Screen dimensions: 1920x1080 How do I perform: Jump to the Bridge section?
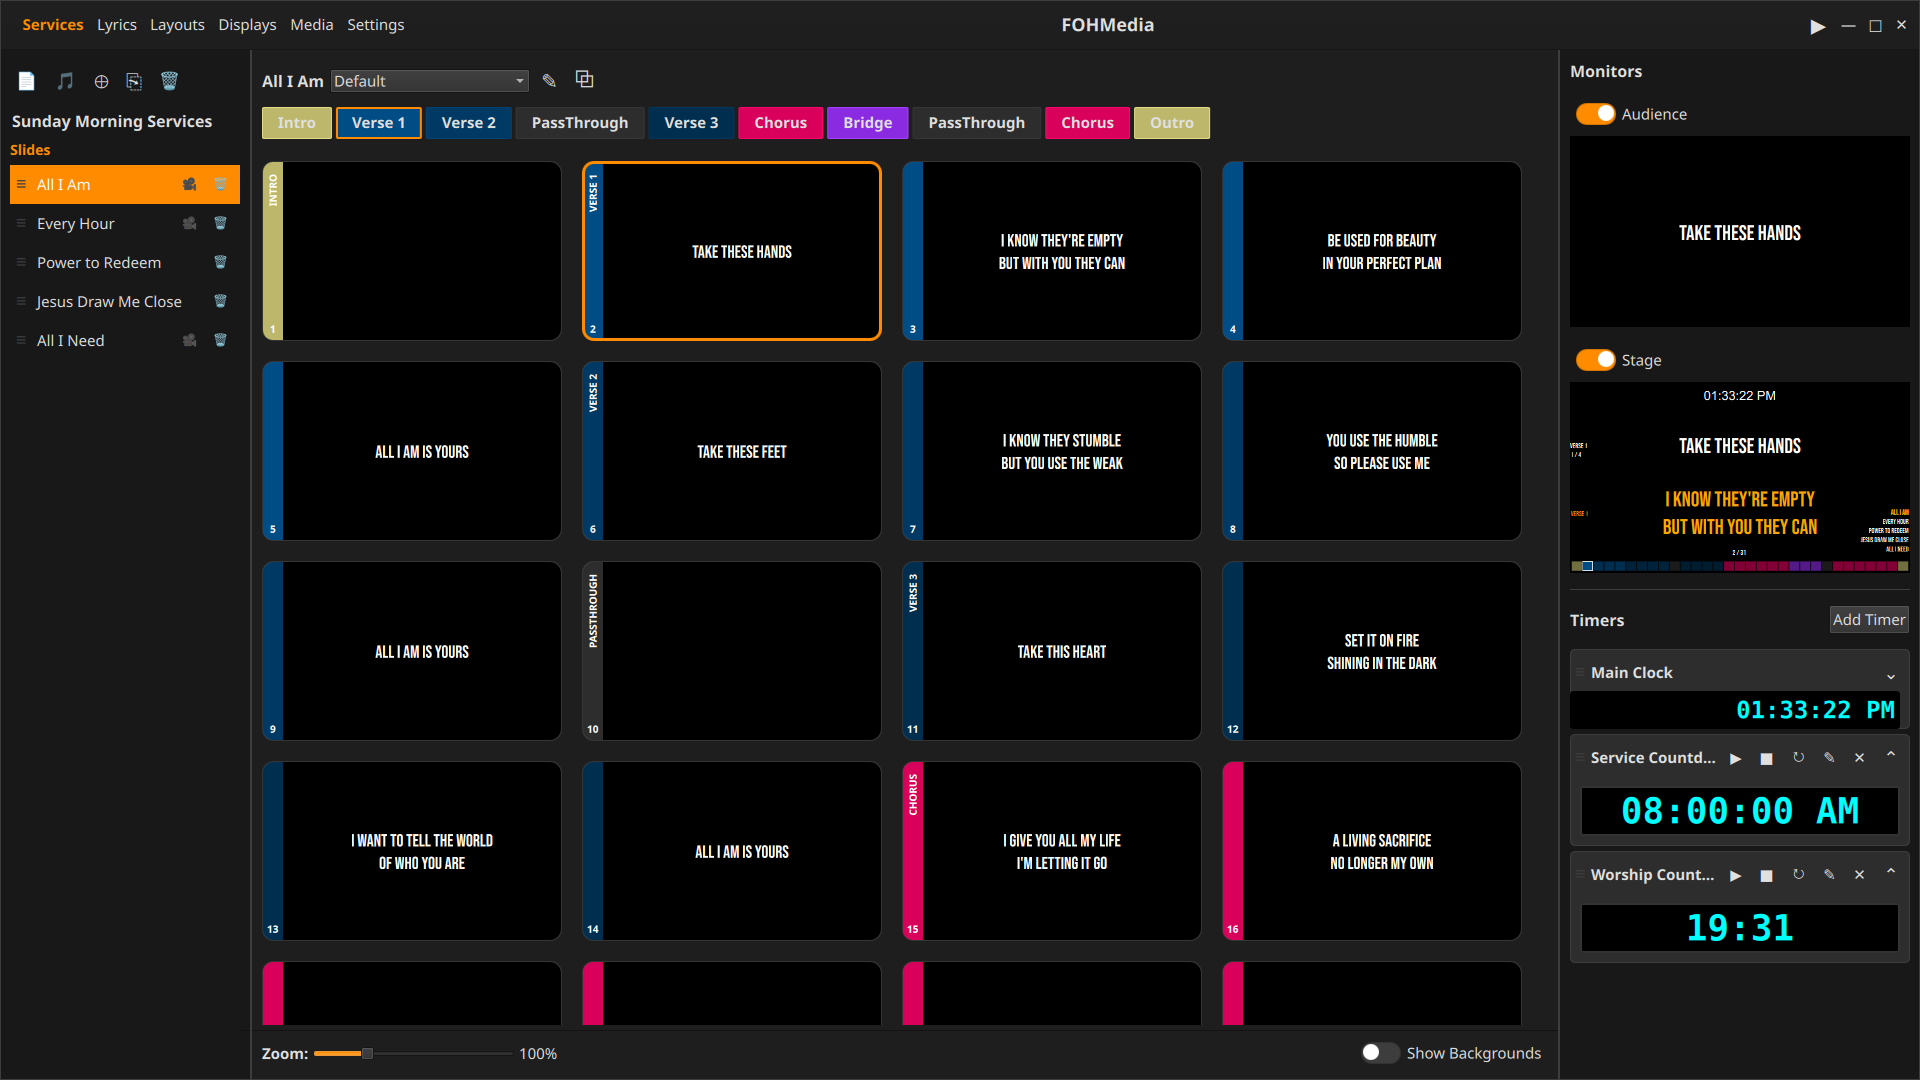[x=867, y=123]
